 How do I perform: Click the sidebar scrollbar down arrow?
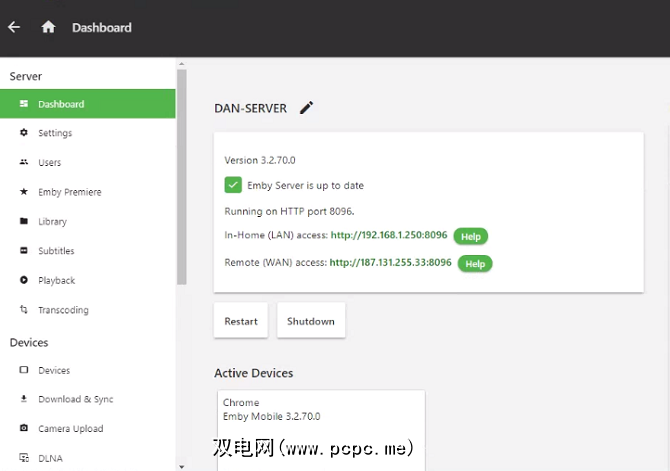tap(181, 465)
